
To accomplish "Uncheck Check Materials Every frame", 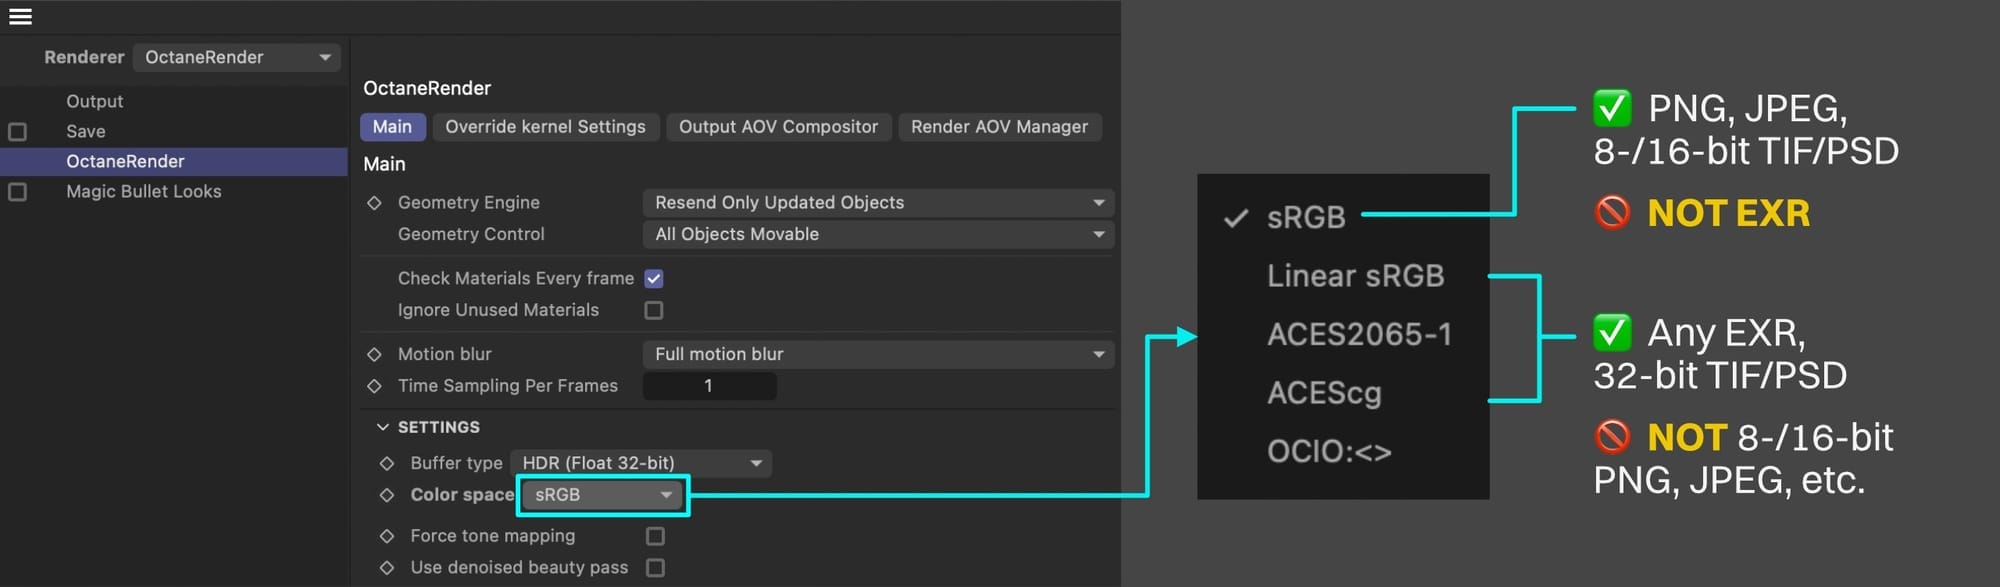I will click(x=654, y=279).
